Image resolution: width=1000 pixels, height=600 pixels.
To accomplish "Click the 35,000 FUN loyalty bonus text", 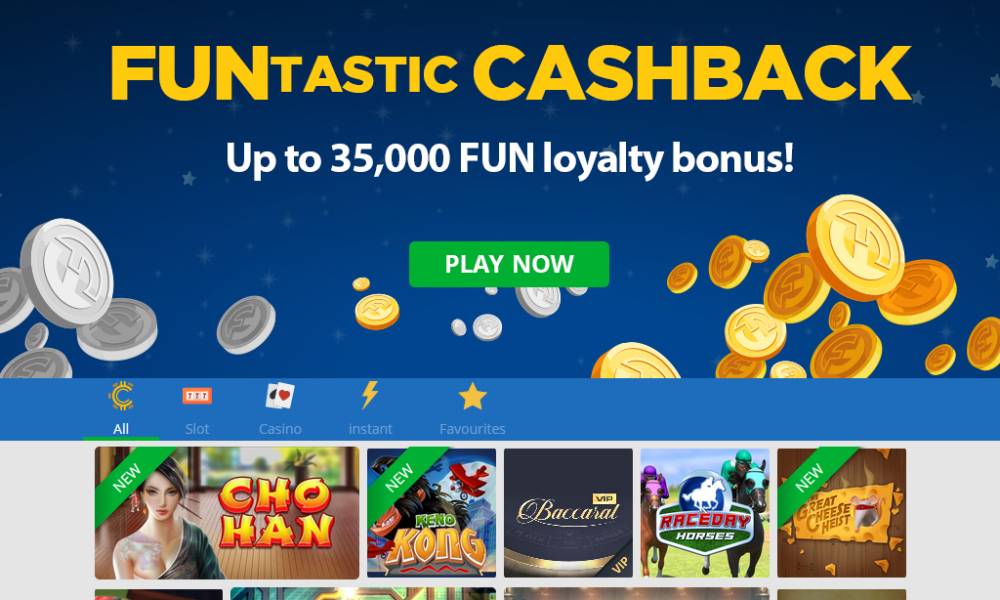I will pos(510,157).
